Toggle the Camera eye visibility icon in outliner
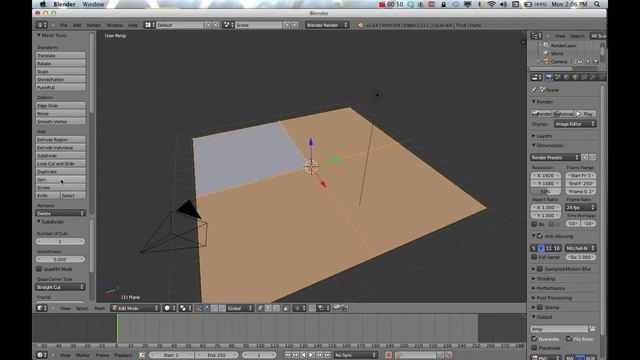 tap(580, 62)
